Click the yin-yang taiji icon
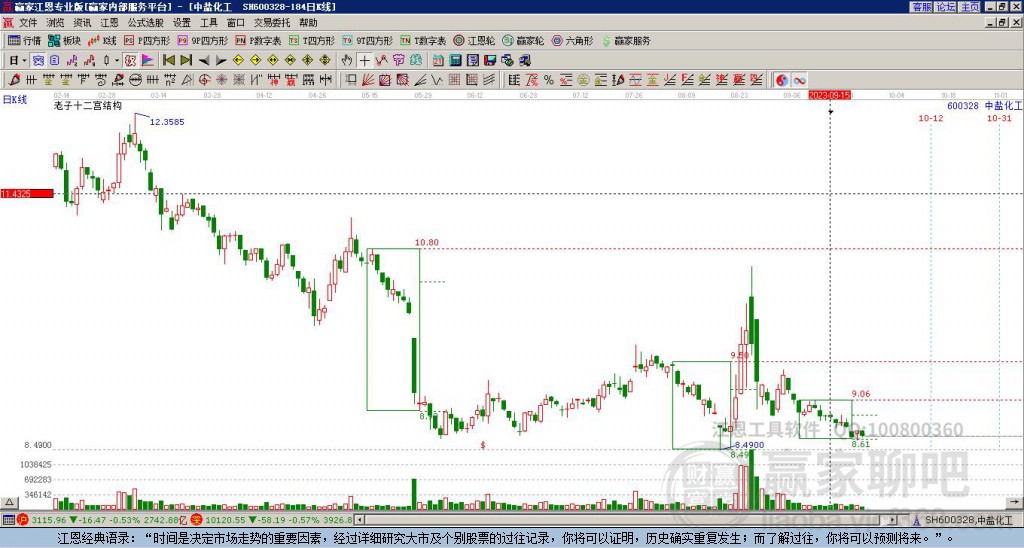Screen dimensions: 1024x548 click(782, 79)
